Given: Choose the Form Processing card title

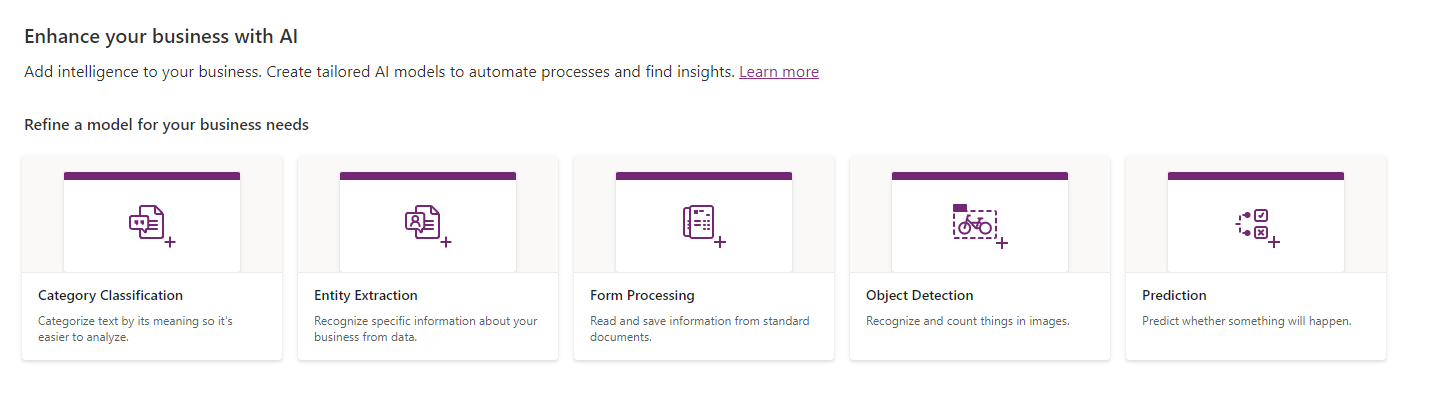Looking at the screenshot, I should coord(642,296).
